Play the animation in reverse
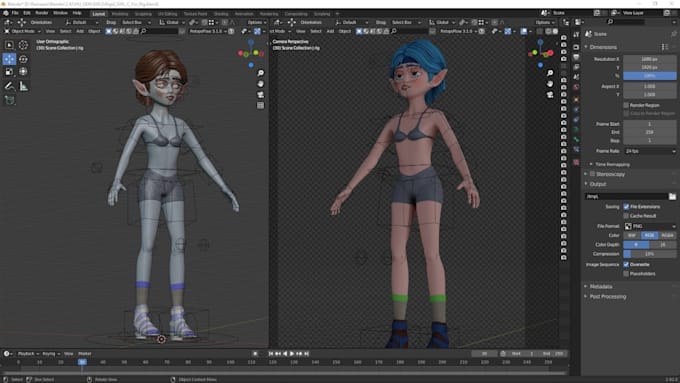This screenshot has height=383, width=680. pos(285,354)
